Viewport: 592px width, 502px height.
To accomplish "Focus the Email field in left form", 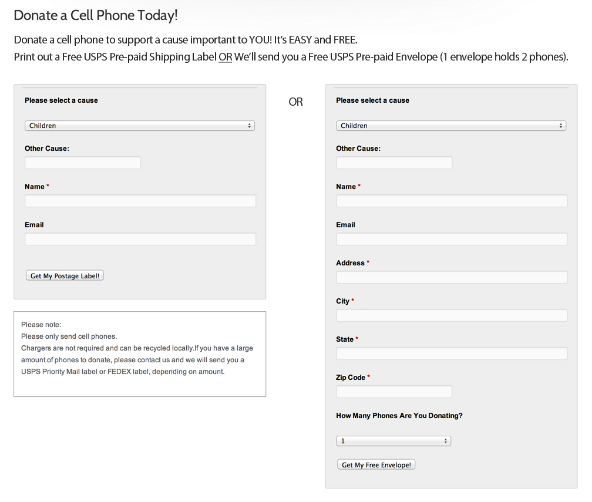I will [x=140, y=239].
